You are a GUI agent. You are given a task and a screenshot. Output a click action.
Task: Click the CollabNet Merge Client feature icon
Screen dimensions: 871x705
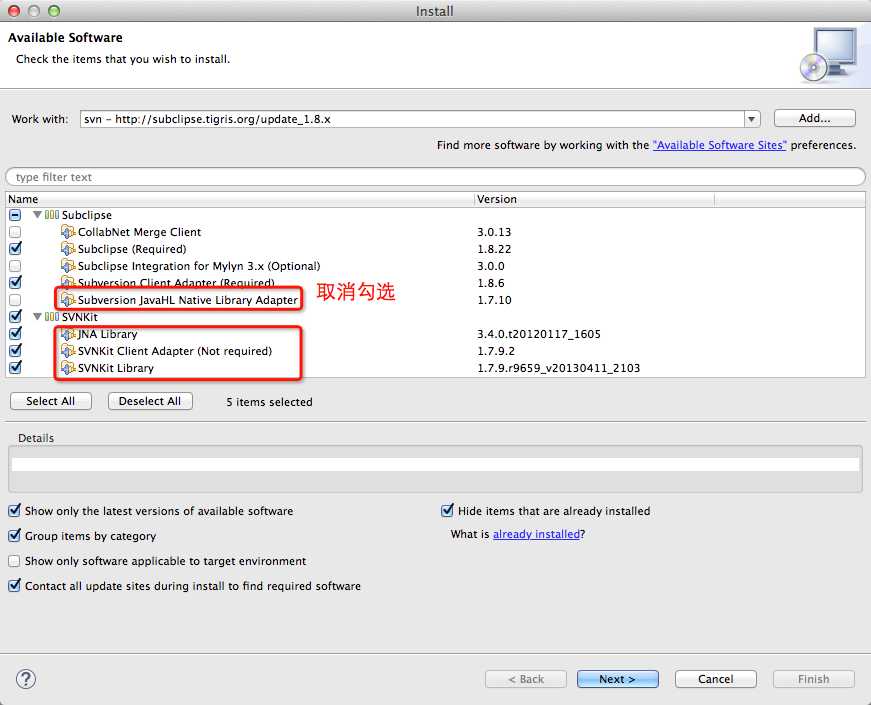click(x=68, y=232)
